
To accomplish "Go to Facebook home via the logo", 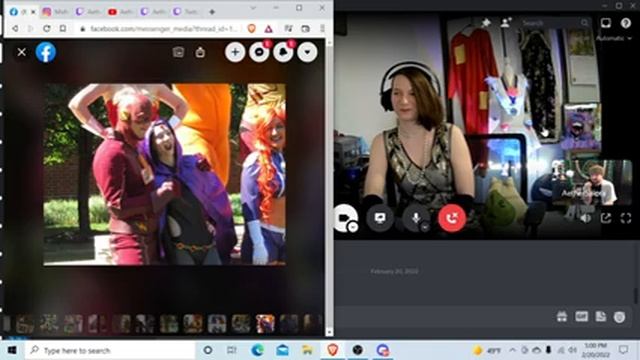I will 46,52.
